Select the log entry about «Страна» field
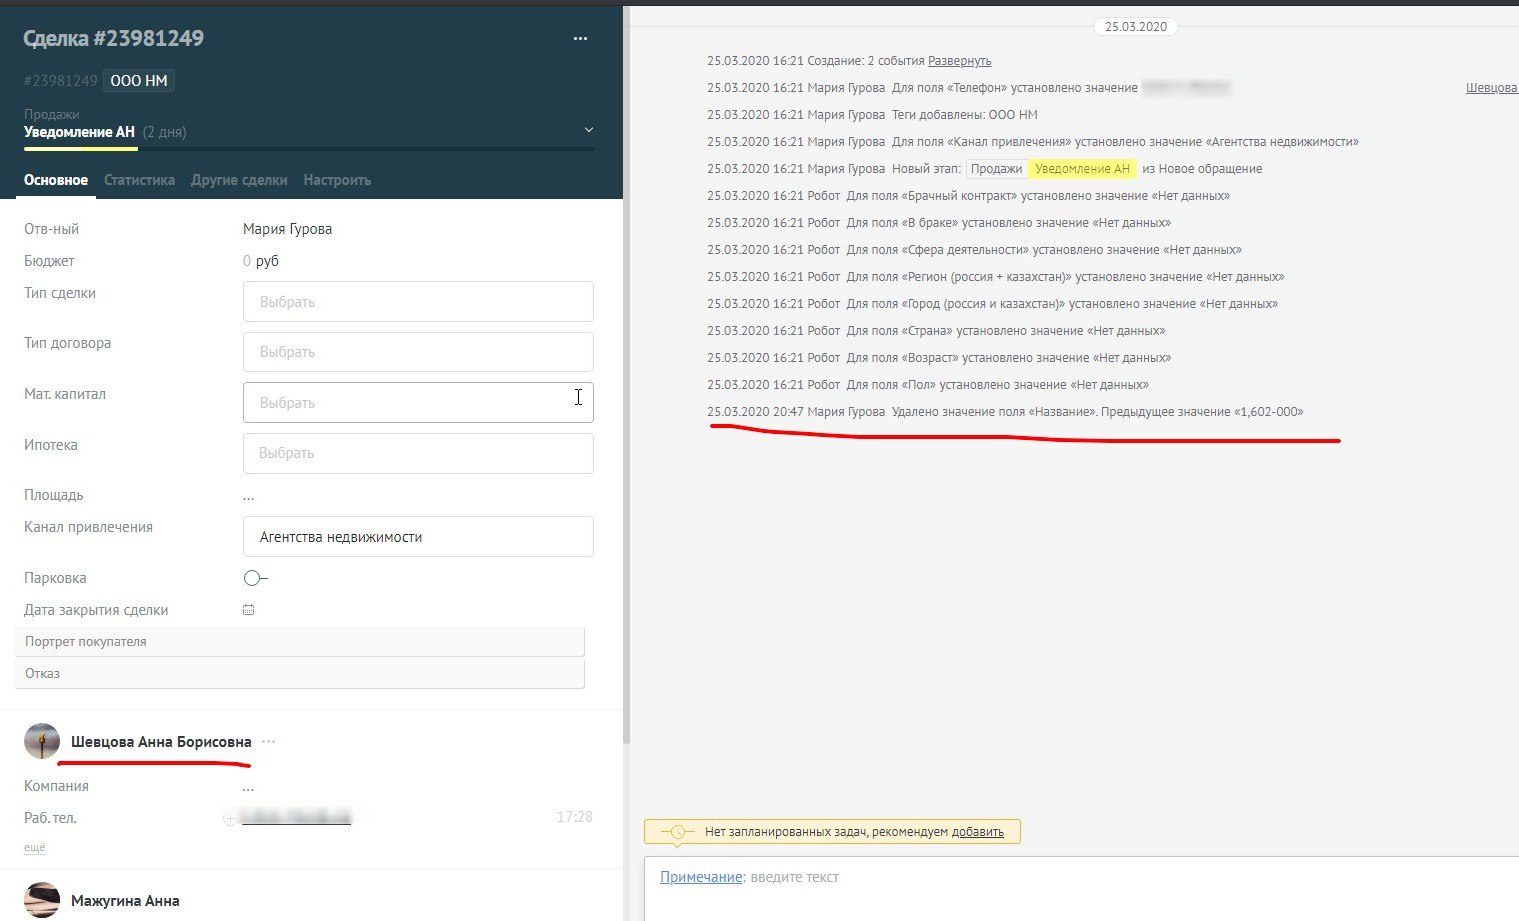 (x=936, y=331)
